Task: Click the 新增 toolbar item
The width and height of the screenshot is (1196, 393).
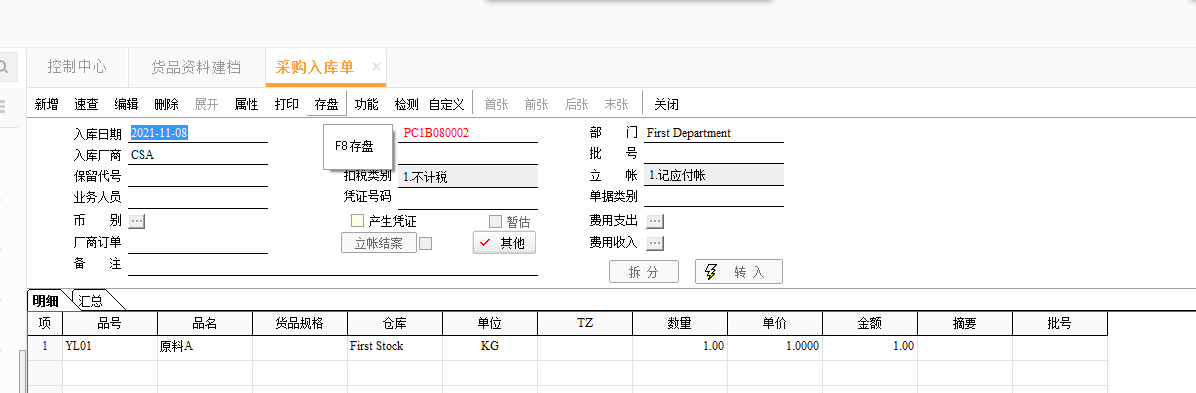Action: point(47,105)
